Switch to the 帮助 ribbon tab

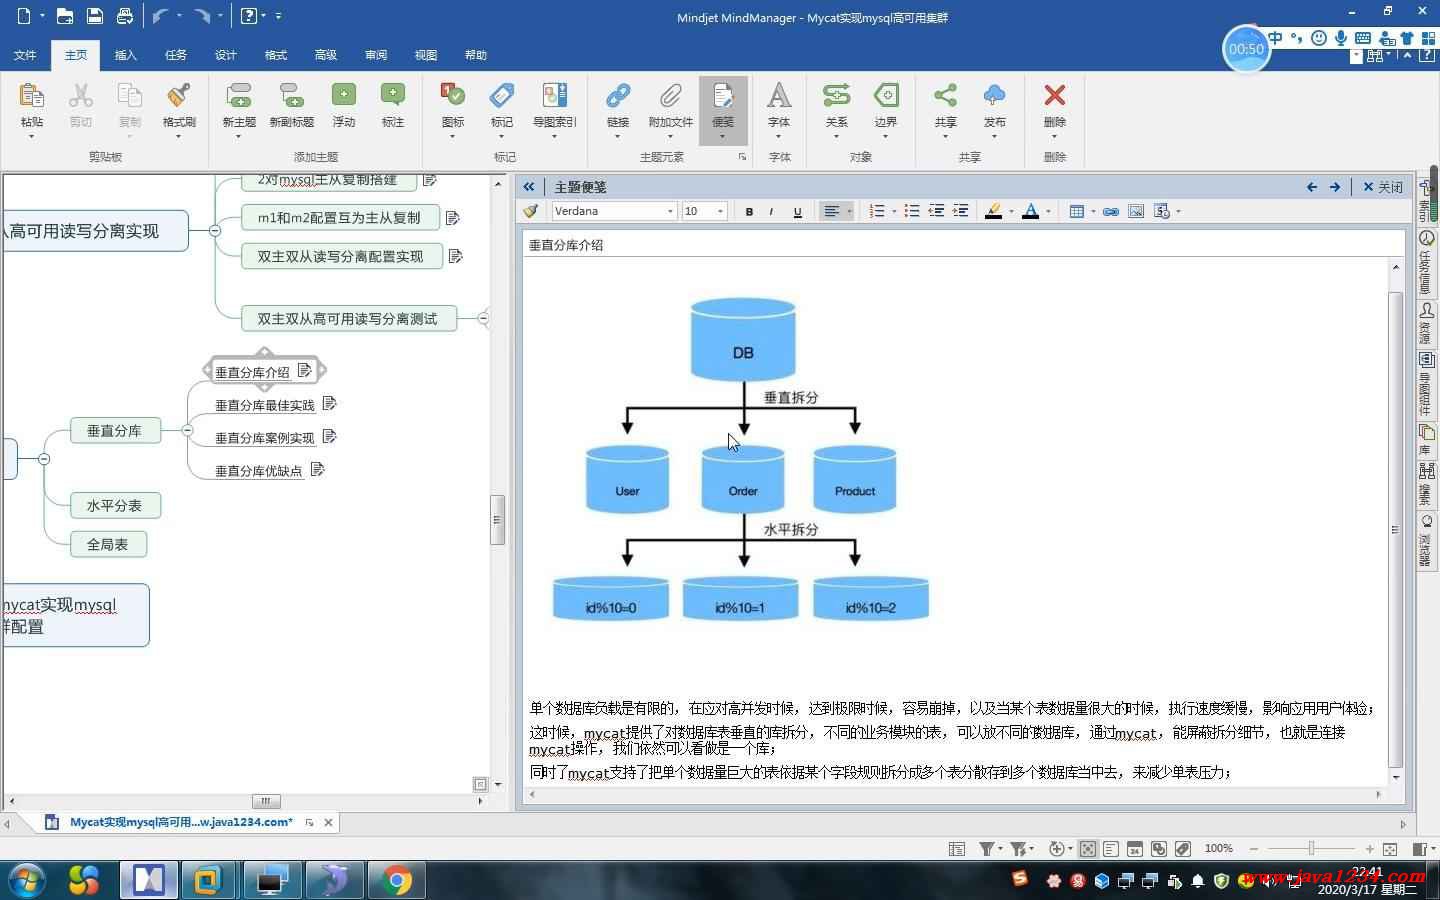(476, 55)
